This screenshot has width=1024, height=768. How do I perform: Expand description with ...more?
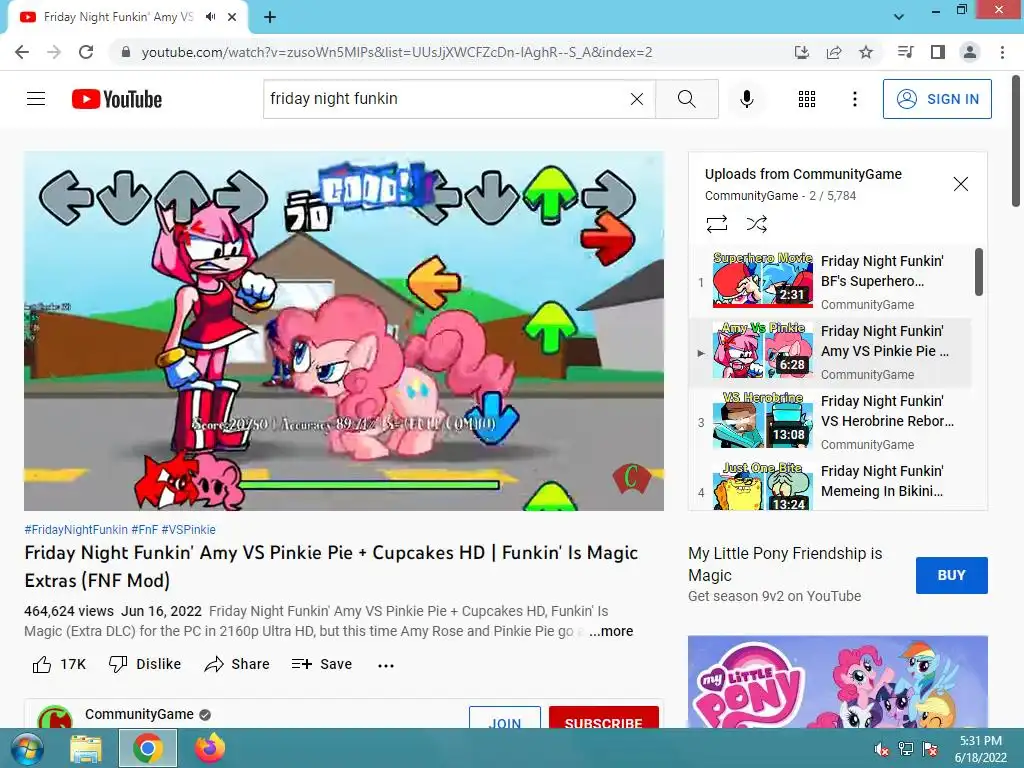pyautogui.click(x=611, y=632)
